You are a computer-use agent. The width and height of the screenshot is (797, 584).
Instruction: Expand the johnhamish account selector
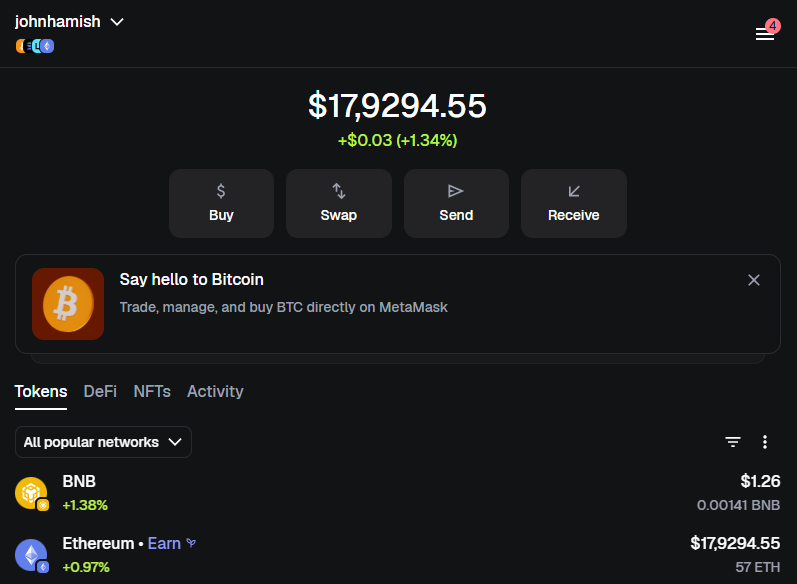pyautogui.click(x=69, y=22)
